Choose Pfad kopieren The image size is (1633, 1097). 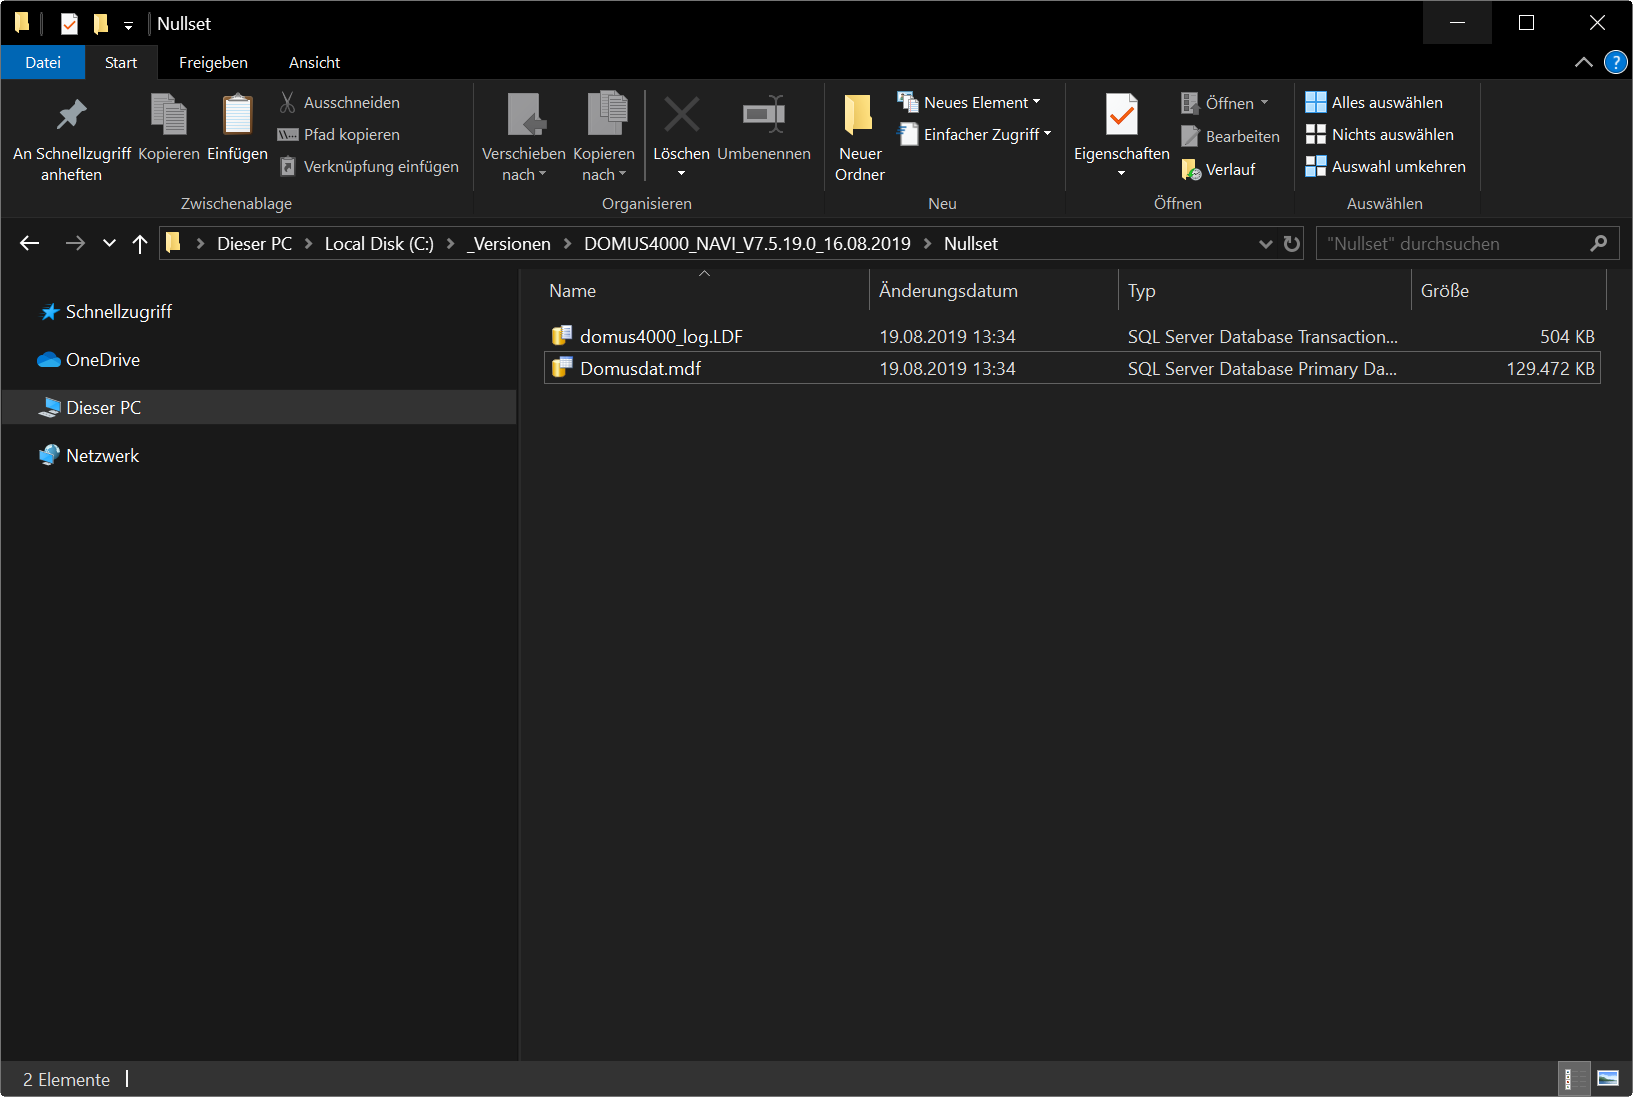[339, 134]
